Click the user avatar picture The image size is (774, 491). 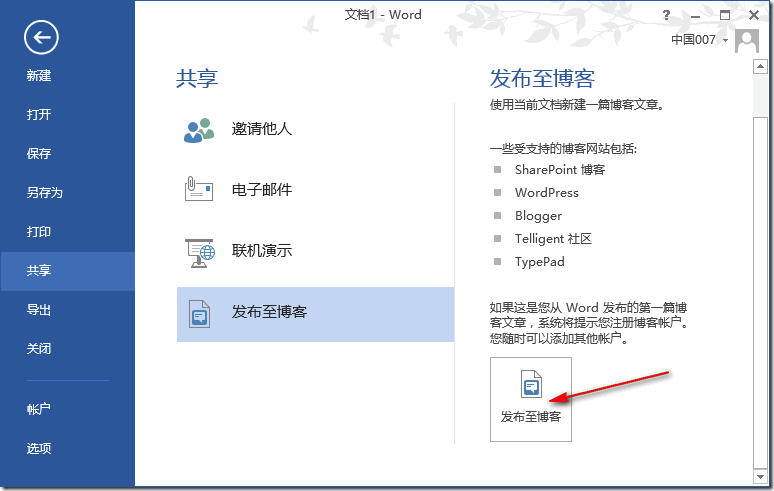tap(746, 40)
